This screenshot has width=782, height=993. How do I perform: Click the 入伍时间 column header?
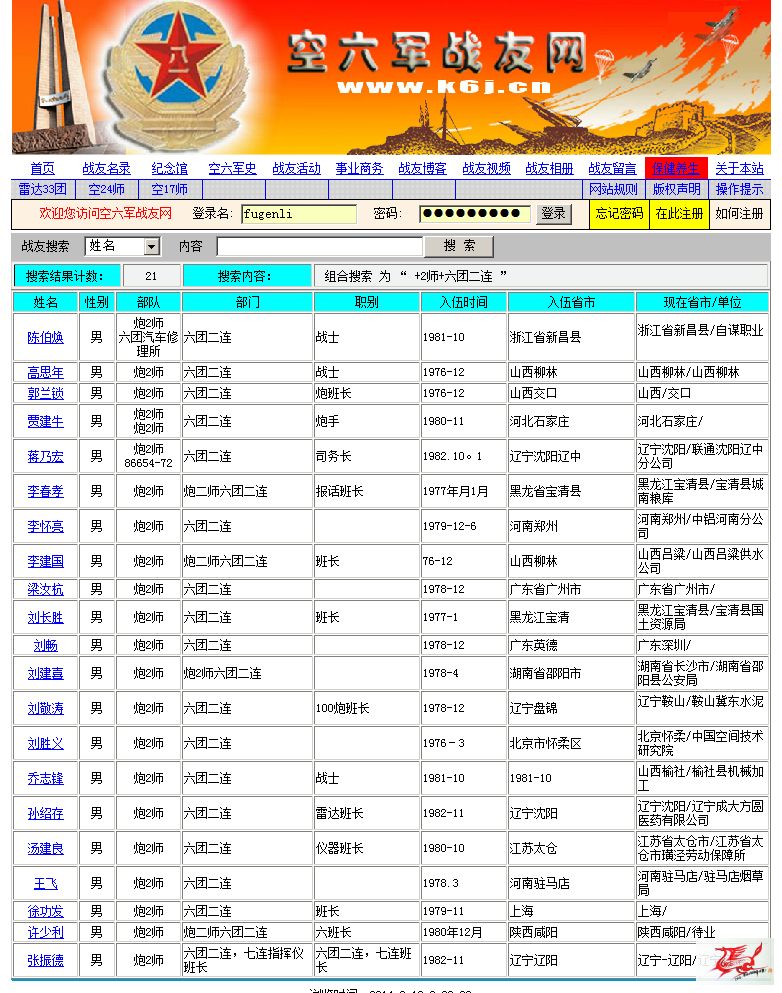click(464, 302)
